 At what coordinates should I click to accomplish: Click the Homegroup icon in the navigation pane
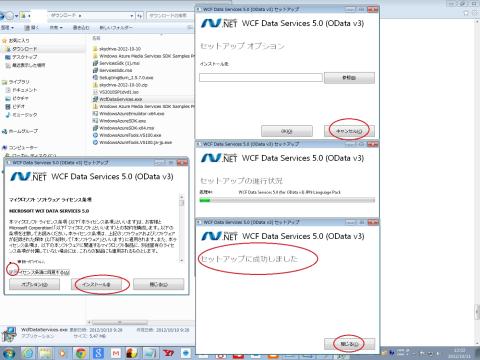click(x=4, y=131)
